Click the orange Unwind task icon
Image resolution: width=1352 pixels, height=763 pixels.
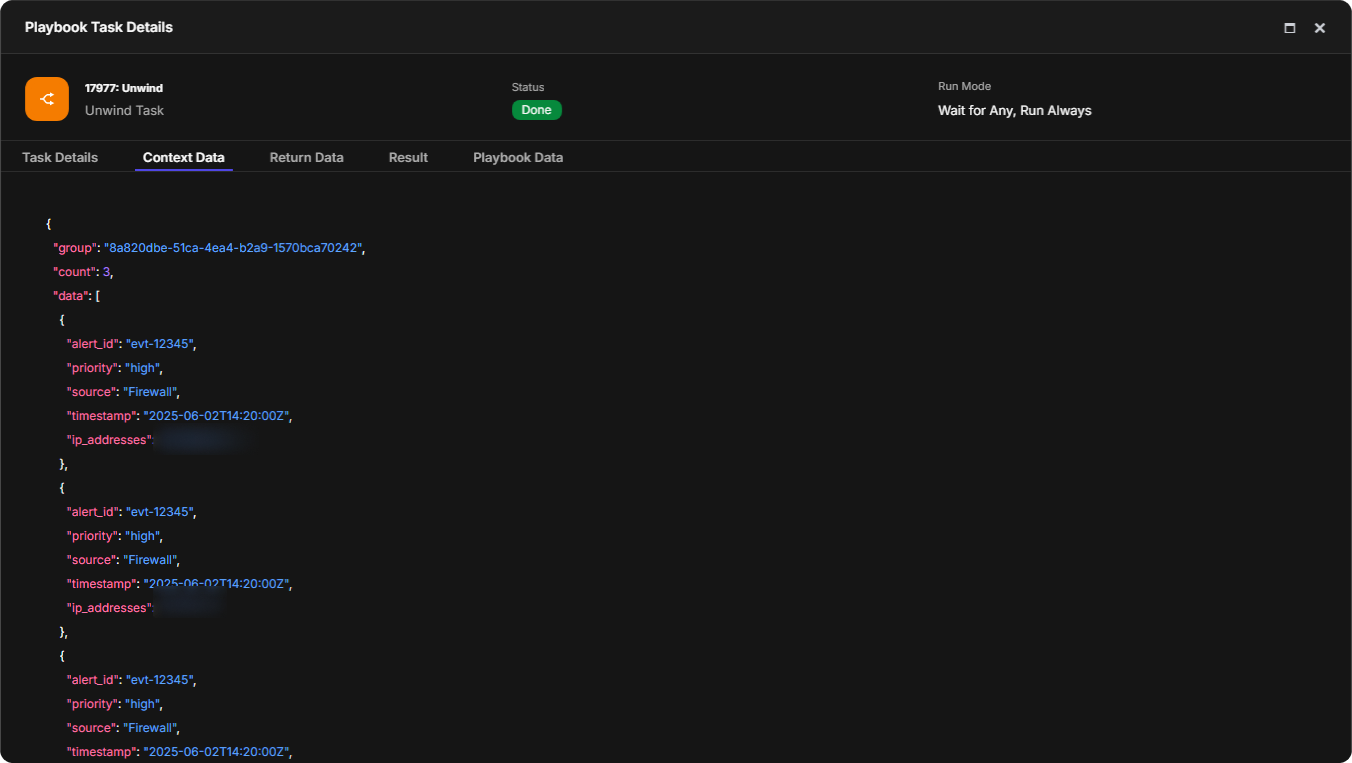47,99
